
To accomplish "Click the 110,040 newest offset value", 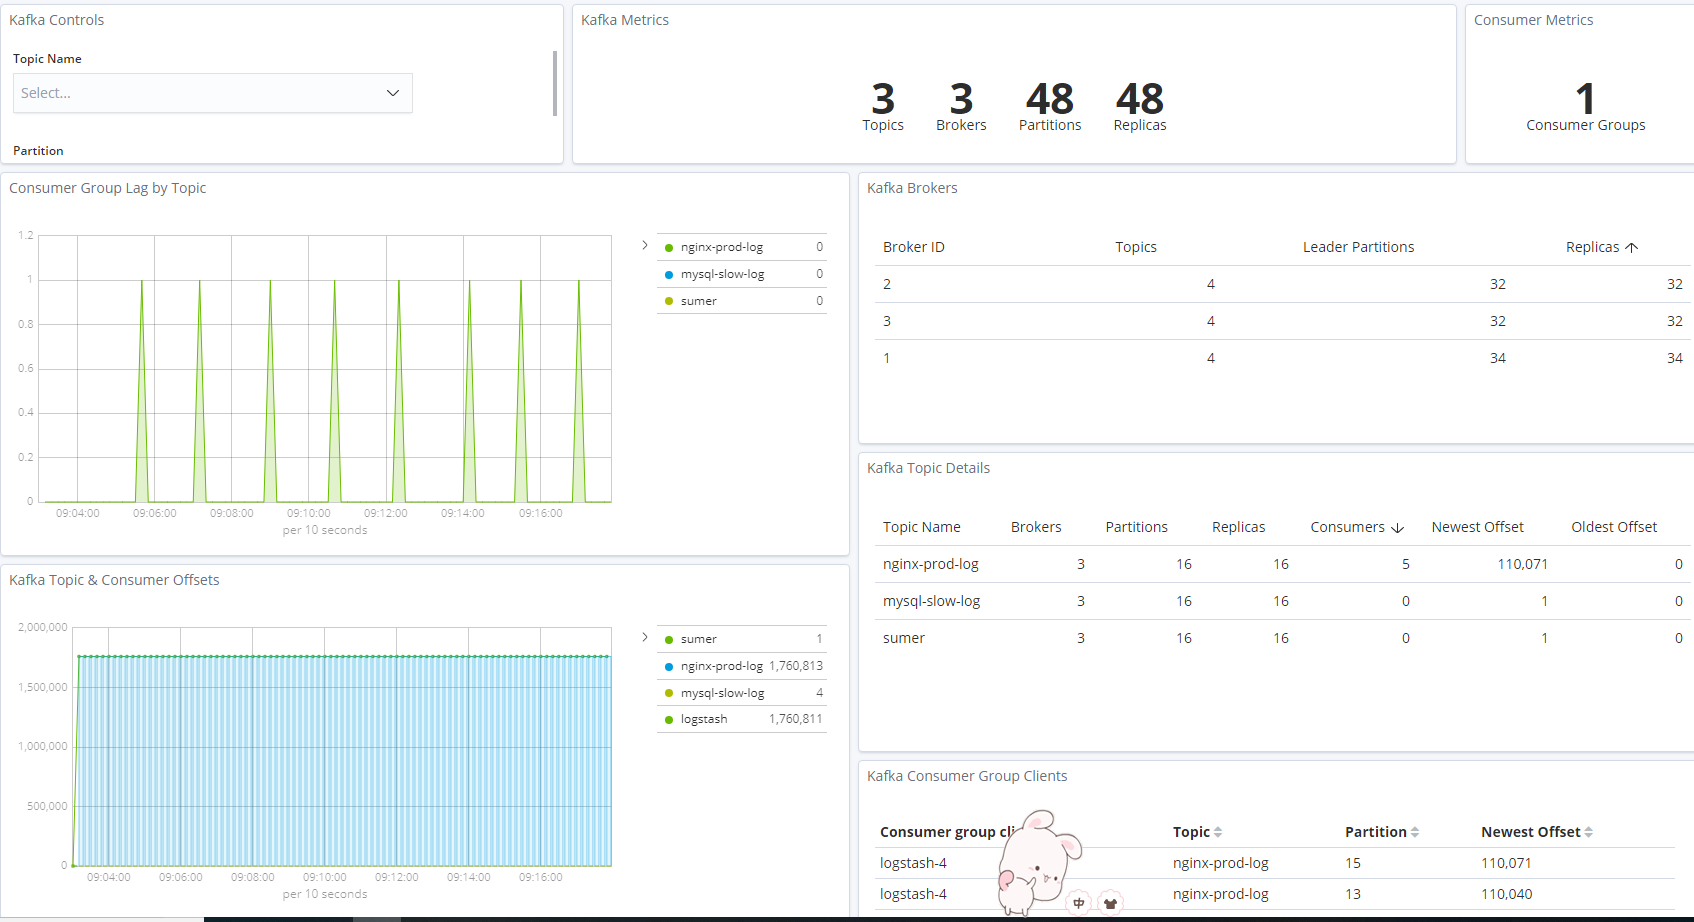I will coord(1506,894).
